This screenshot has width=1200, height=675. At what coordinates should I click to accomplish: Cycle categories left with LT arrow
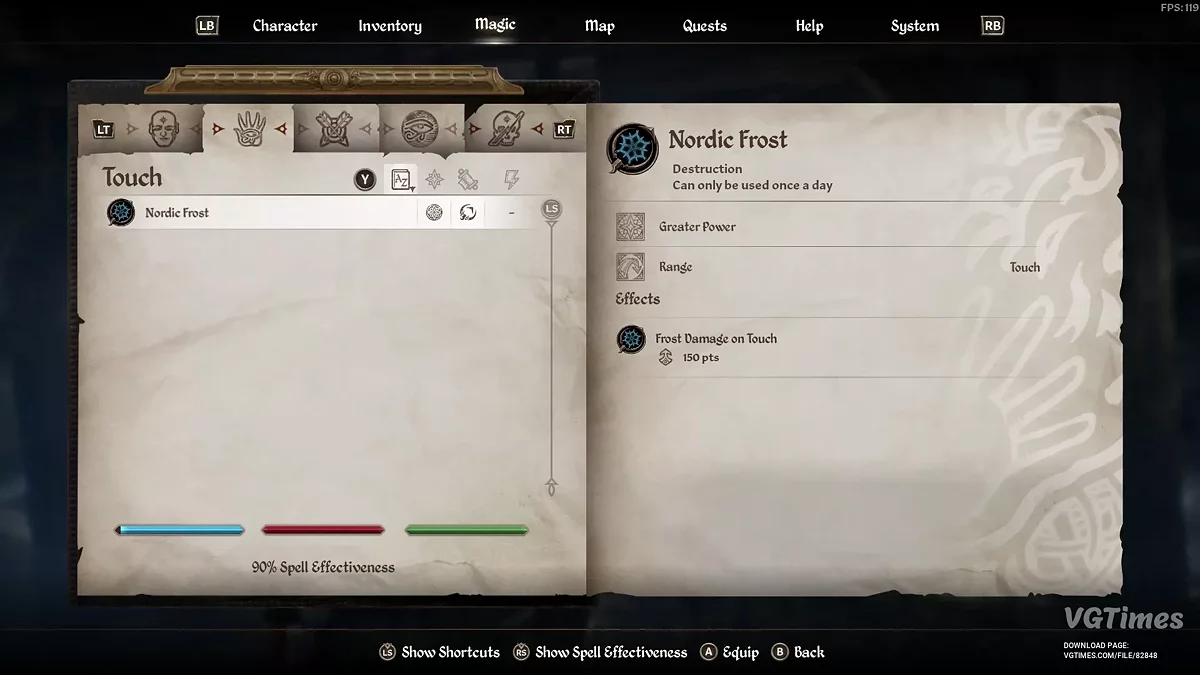tap(104, 130)
